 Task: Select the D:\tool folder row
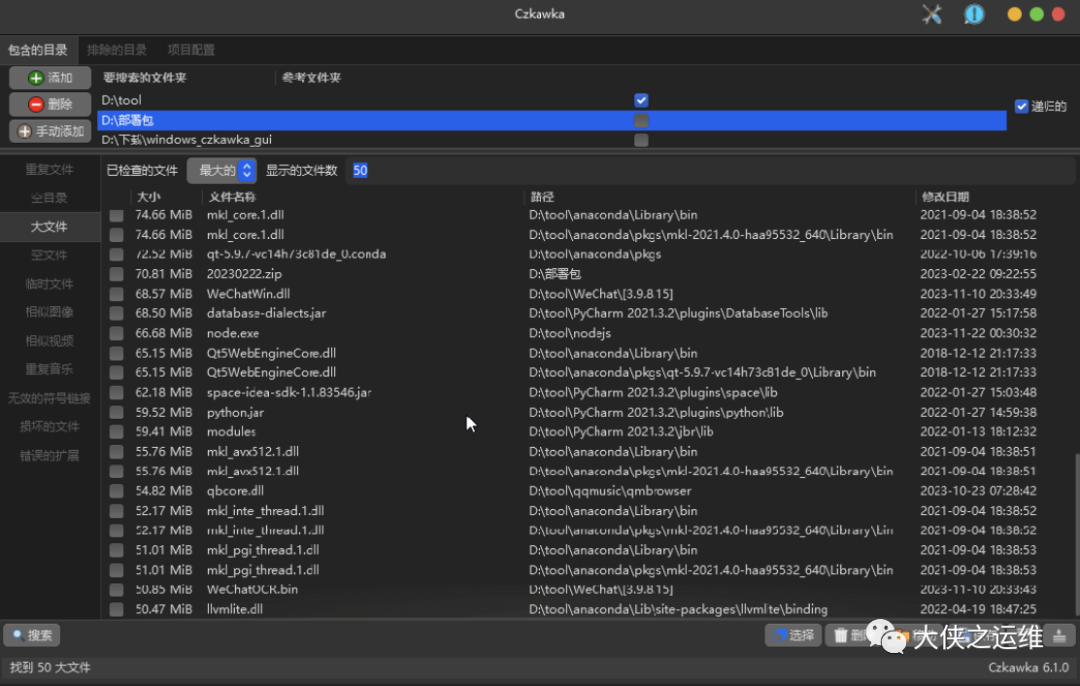pyautogui.click(x=551, y=101)
